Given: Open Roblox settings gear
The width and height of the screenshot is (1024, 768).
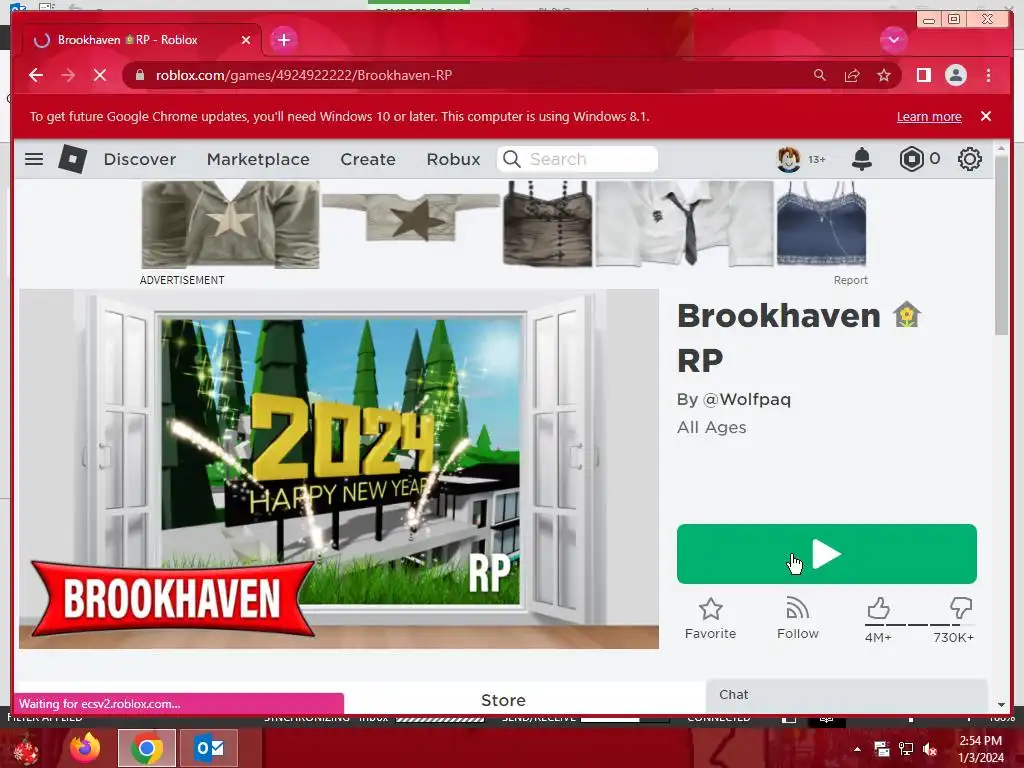Looking at the screenshot, I should [970, 159].
